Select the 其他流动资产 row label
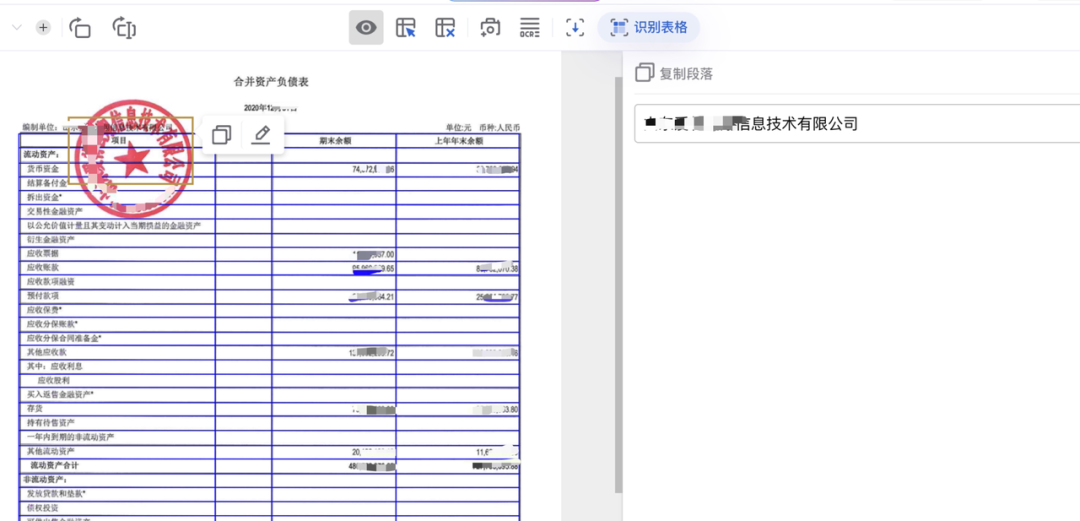 pos(50,451)
